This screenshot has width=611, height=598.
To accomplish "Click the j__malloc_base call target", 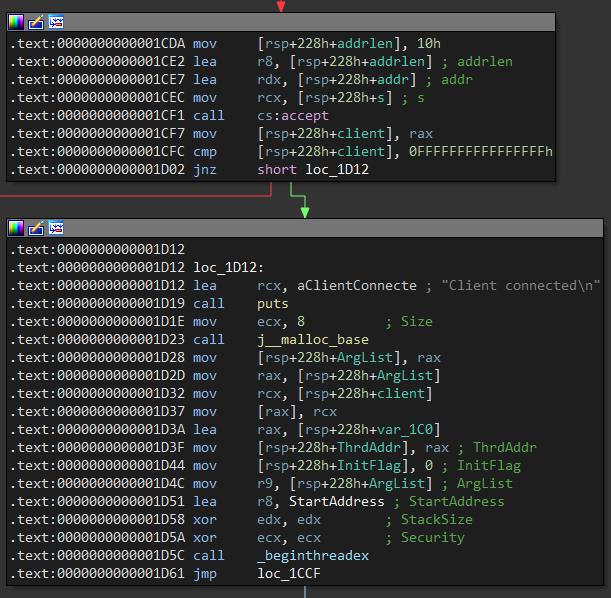I will 313,340.
